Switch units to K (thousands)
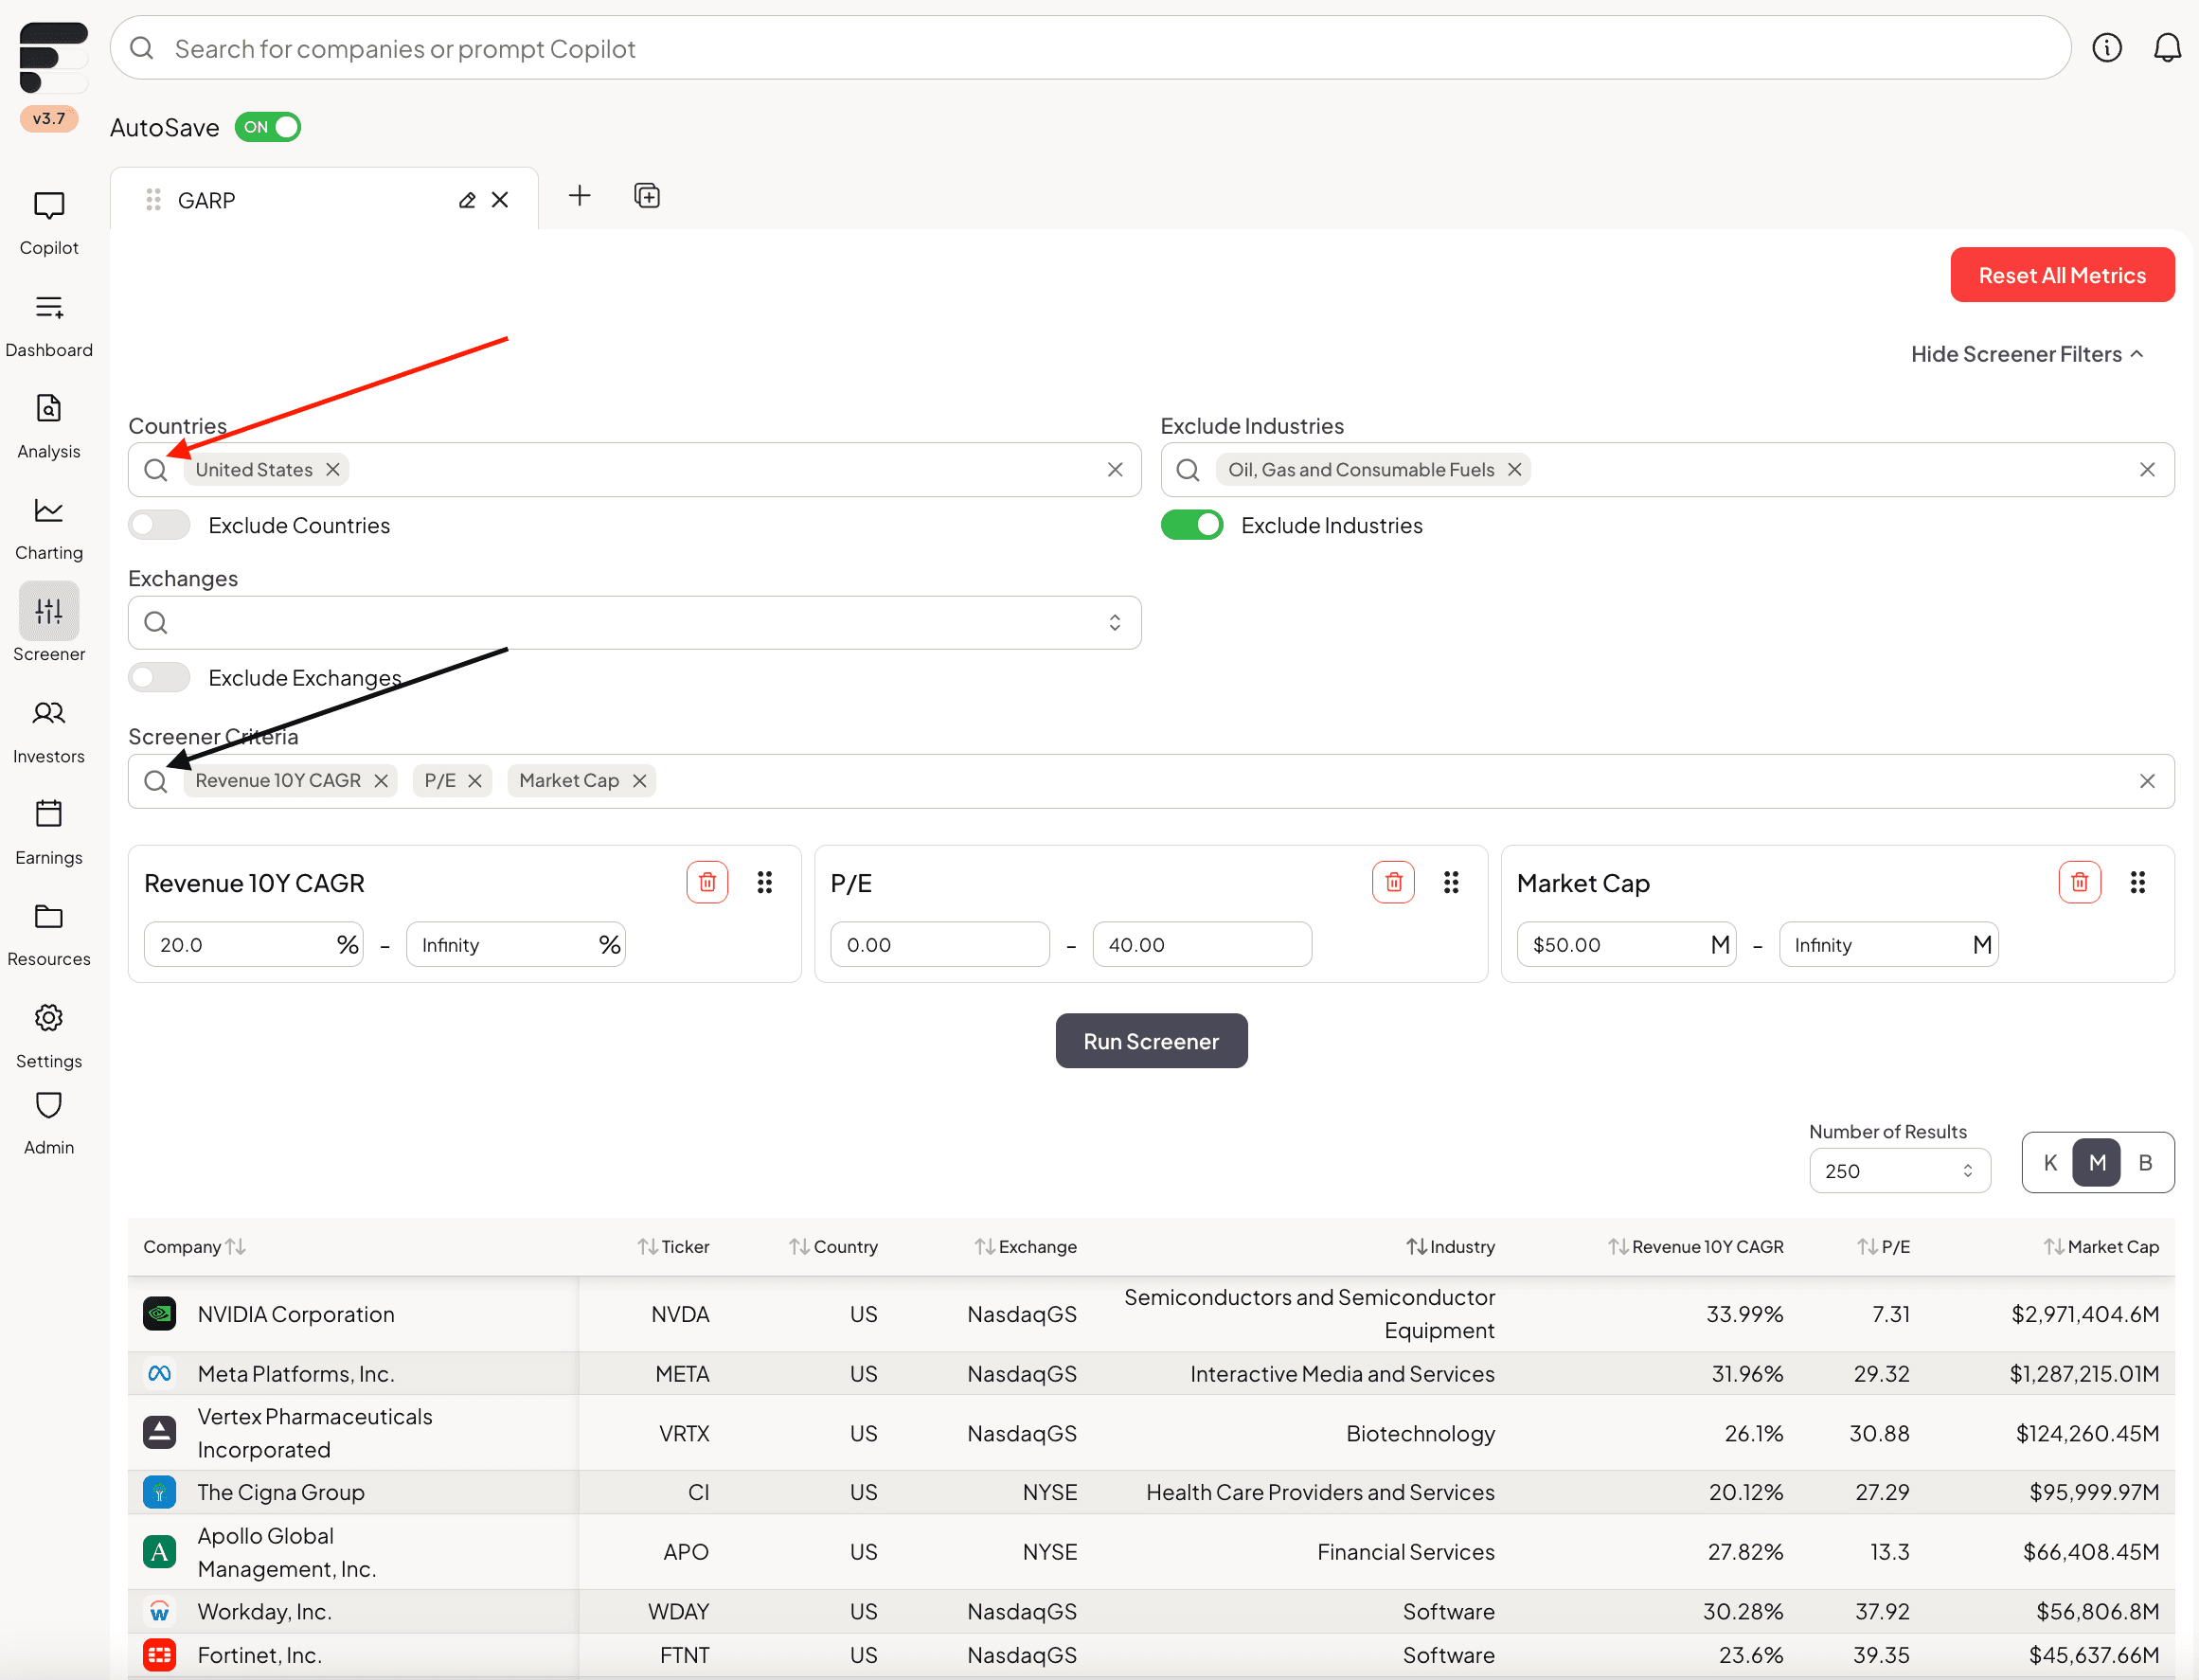 coord(2050,1162)
